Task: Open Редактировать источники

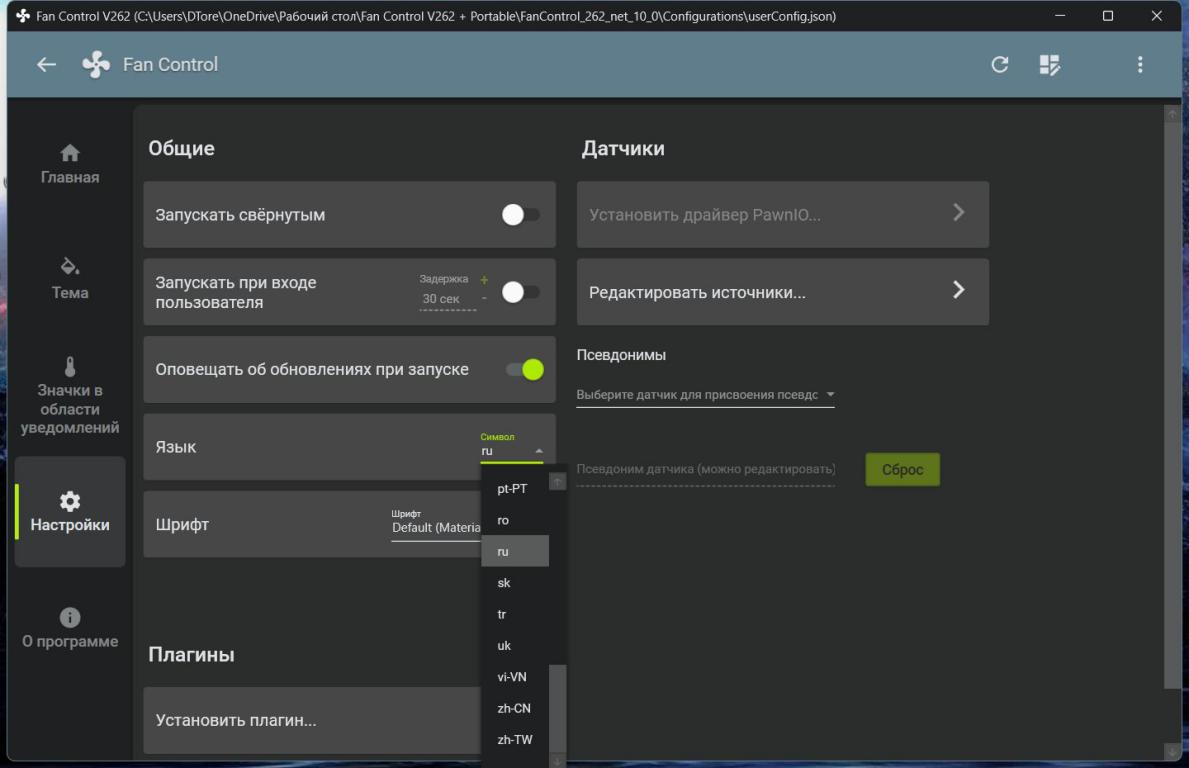Action: point(782,292)
